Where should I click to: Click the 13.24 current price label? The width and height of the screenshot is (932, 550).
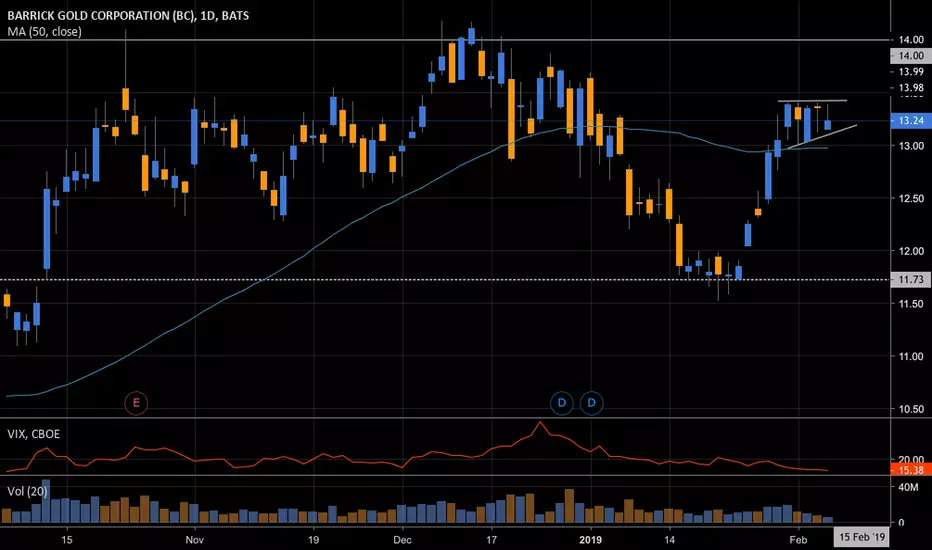(911, 121)
